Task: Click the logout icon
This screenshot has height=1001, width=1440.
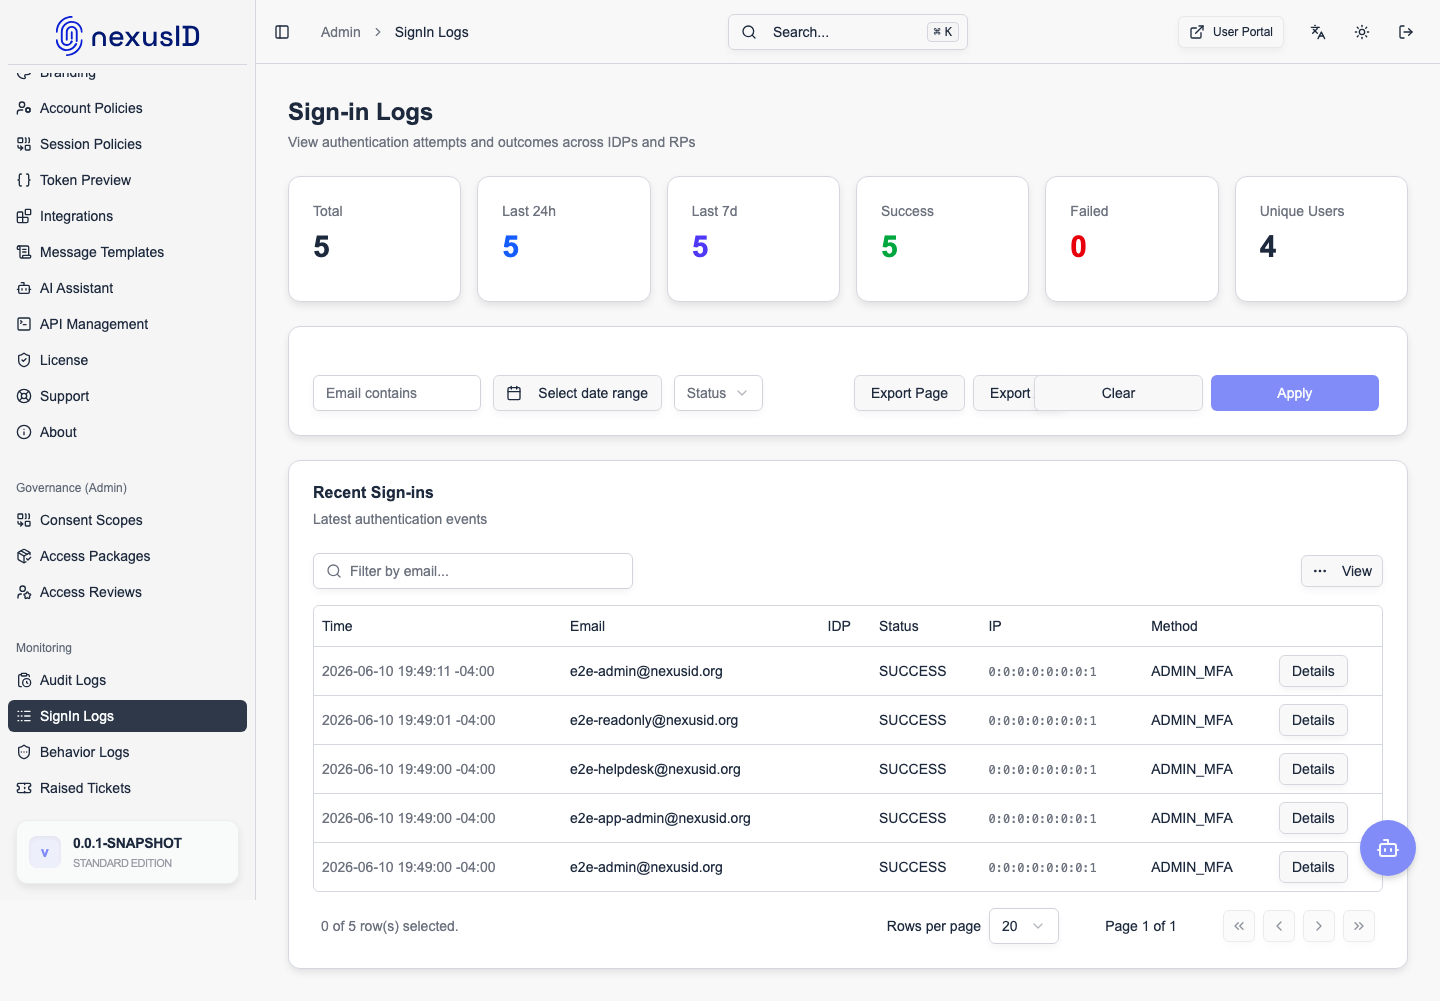Action: pyautogui.click(x=1406, y=32)
